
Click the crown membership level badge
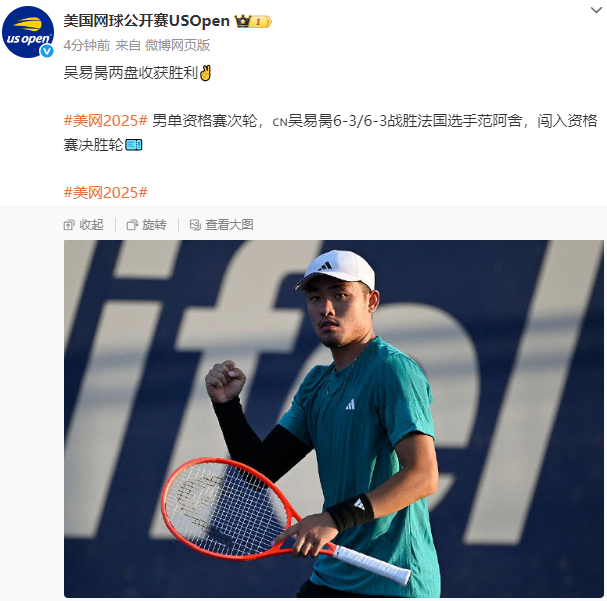point(253,21)
